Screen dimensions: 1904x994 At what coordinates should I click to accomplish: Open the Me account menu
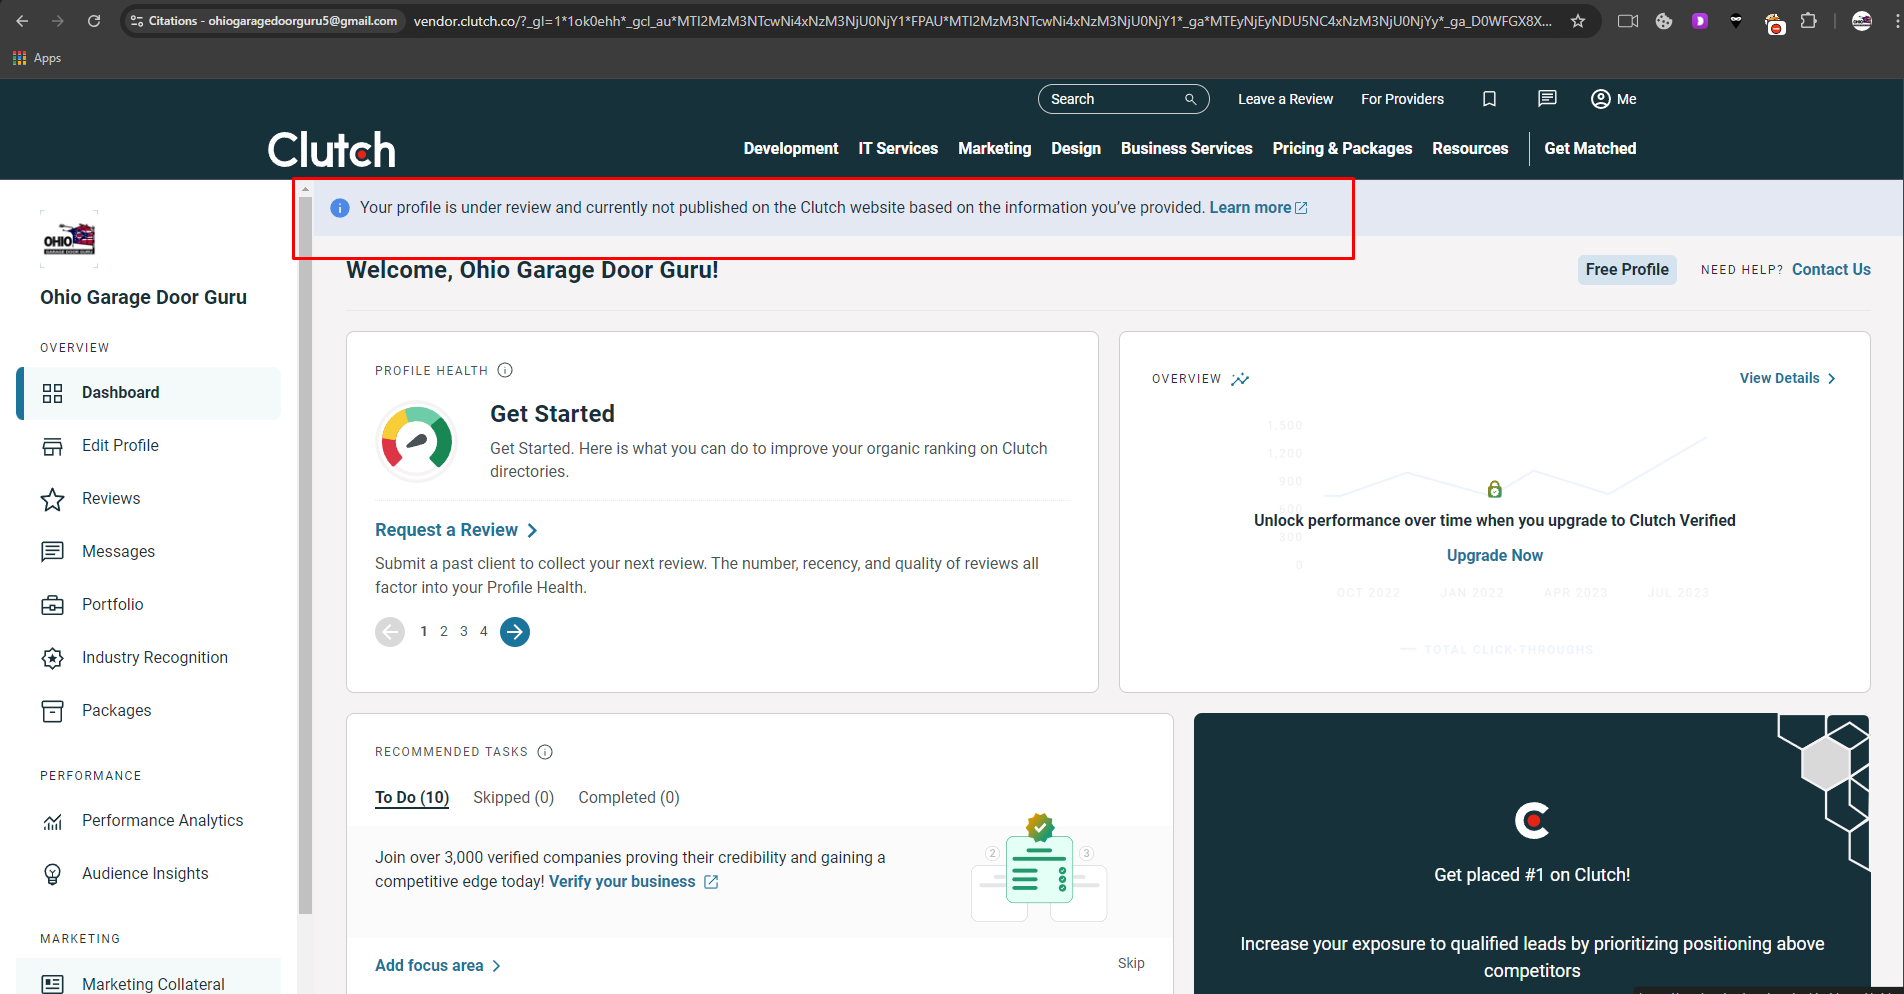[x=1613, y=99]
